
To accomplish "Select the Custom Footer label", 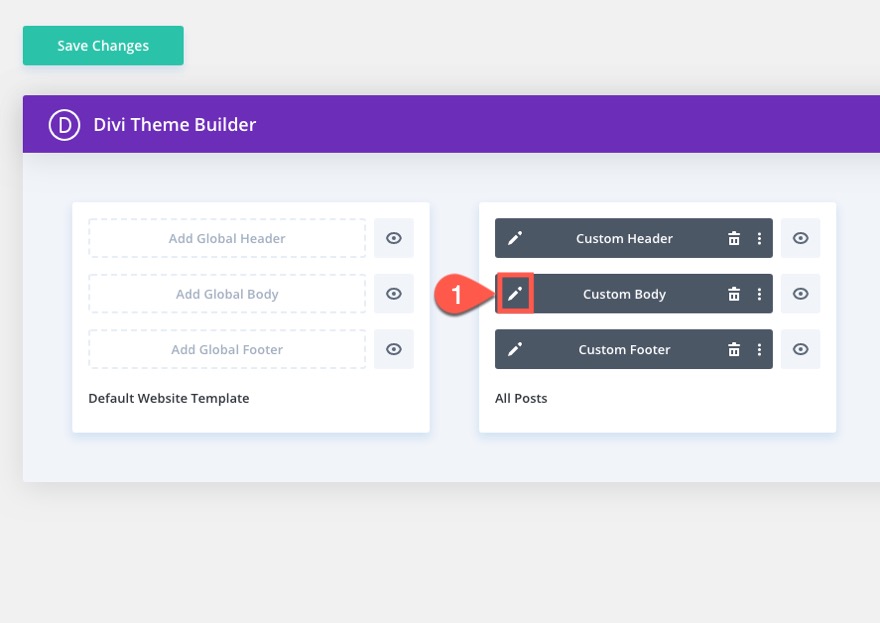I will [624, 350].
